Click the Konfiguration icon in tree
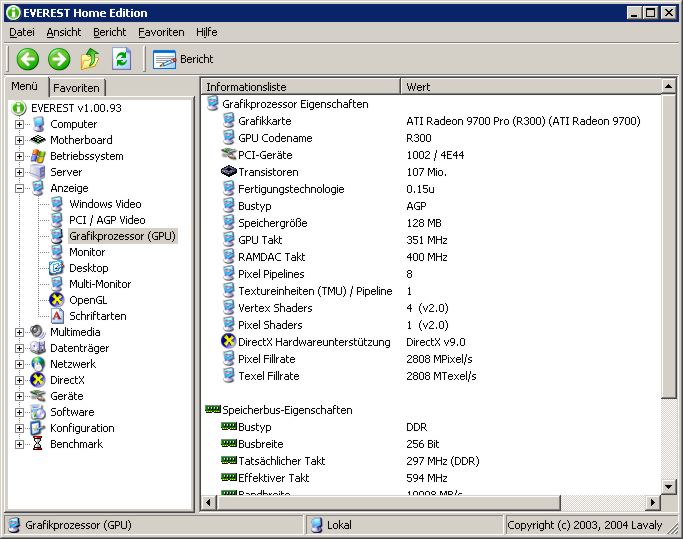This screenshot has height=539, width=683. pyautogui.click(x=38, y=428)
